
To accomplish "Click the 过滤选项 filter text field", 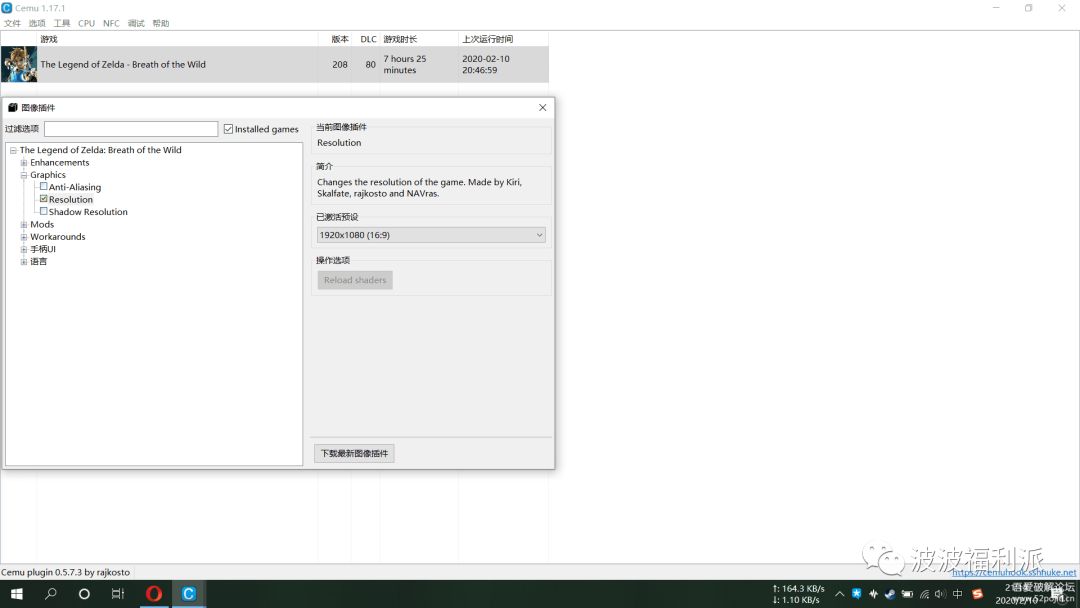I will (131, 129).
